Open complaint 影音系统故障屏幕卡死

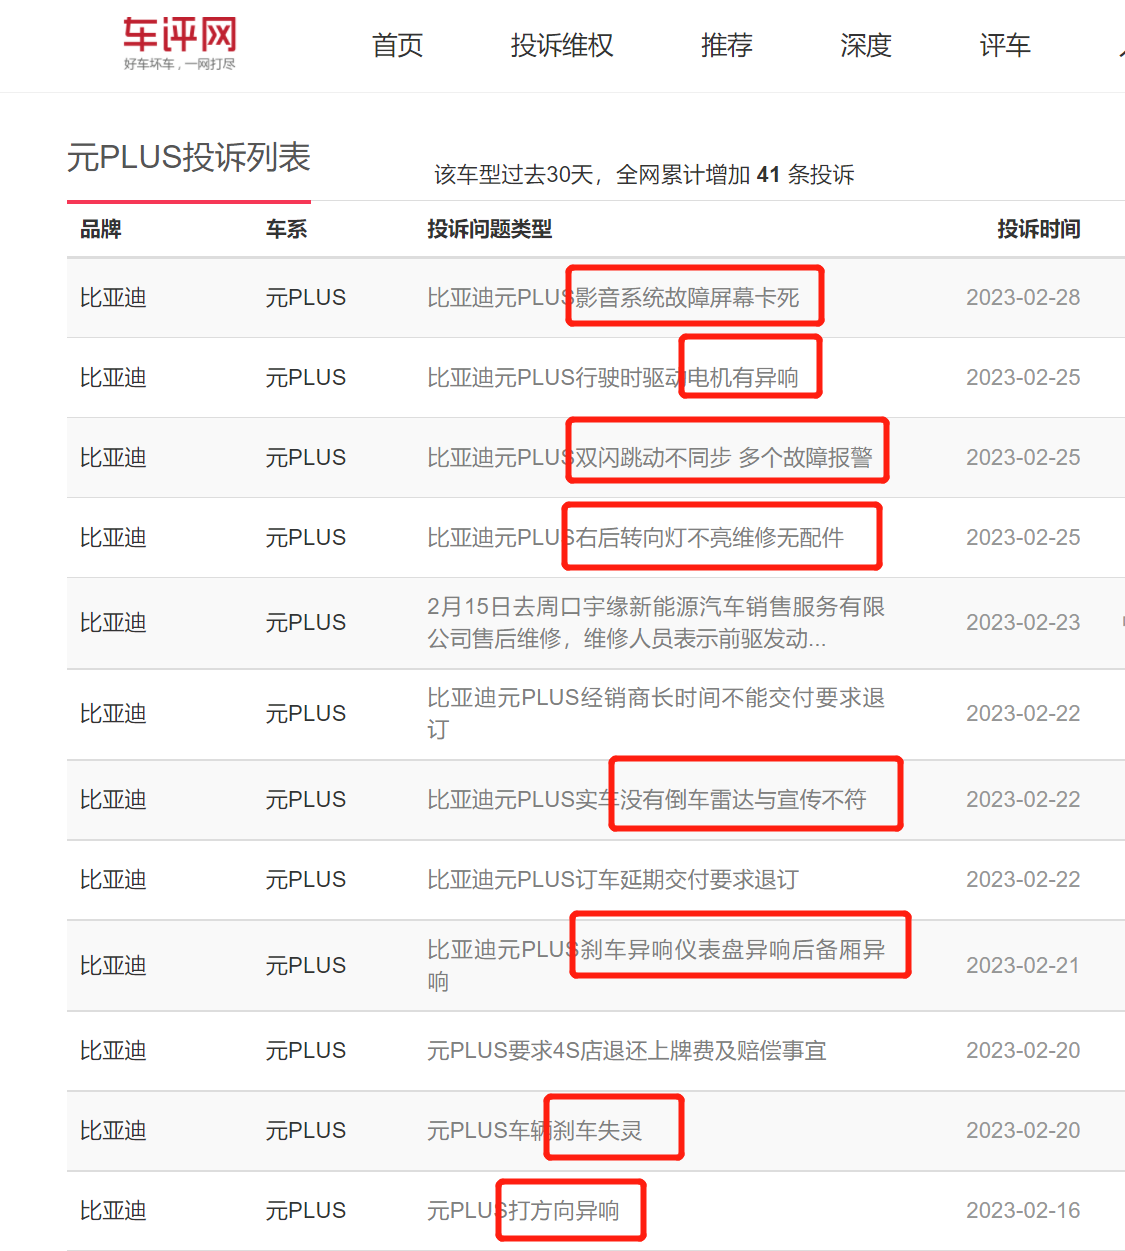tap(613, 297)
